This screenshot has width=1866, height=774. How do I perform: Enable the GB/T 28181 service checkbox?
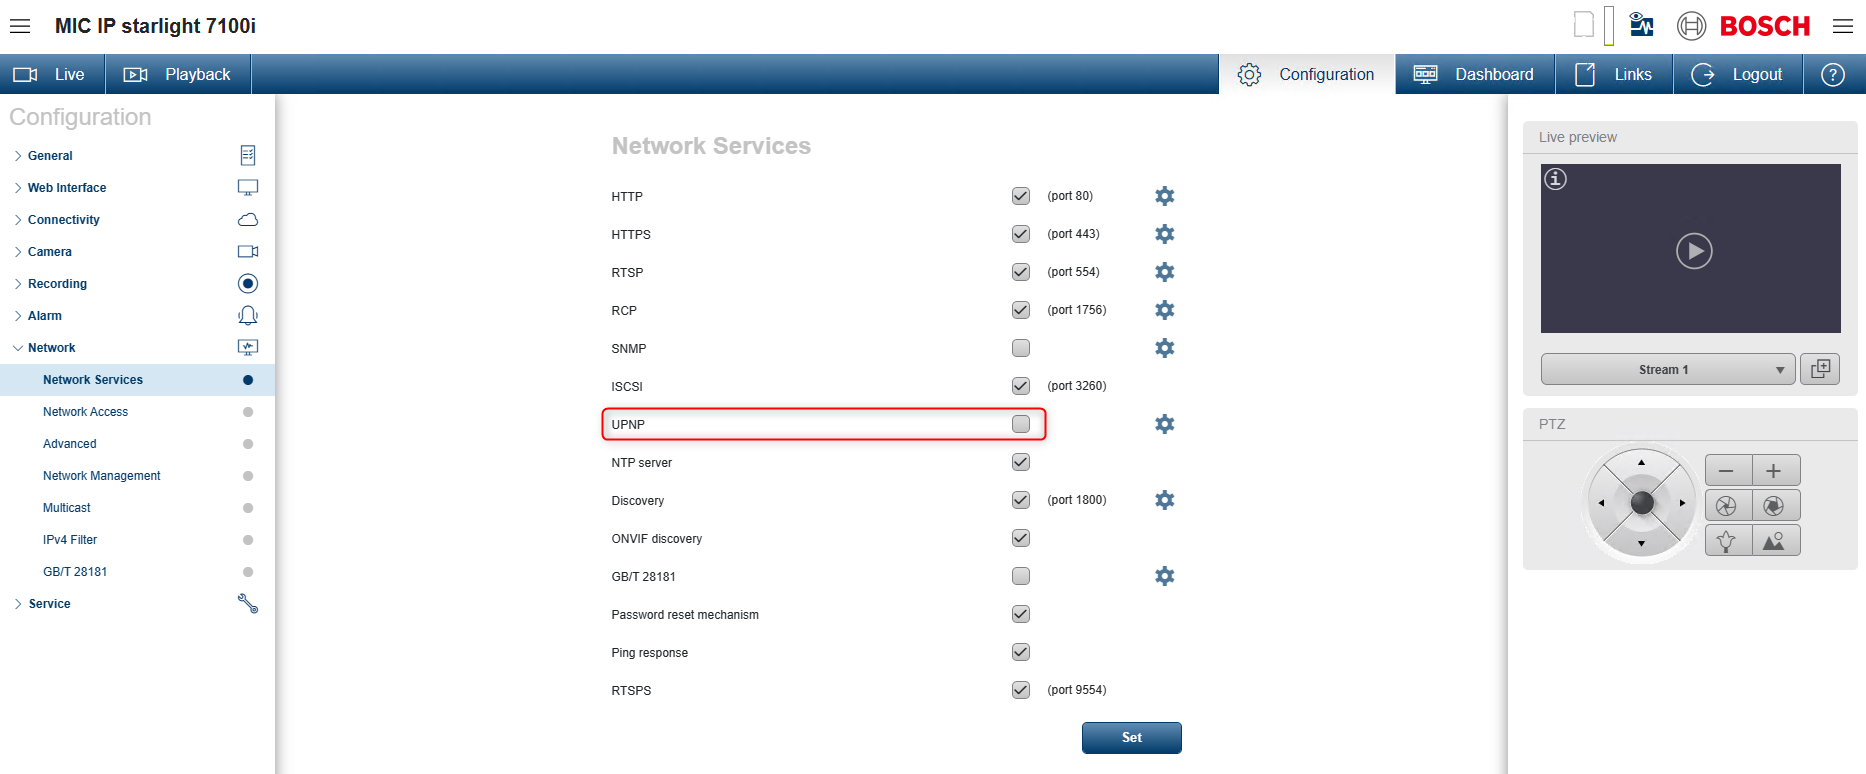point(1020,576)
